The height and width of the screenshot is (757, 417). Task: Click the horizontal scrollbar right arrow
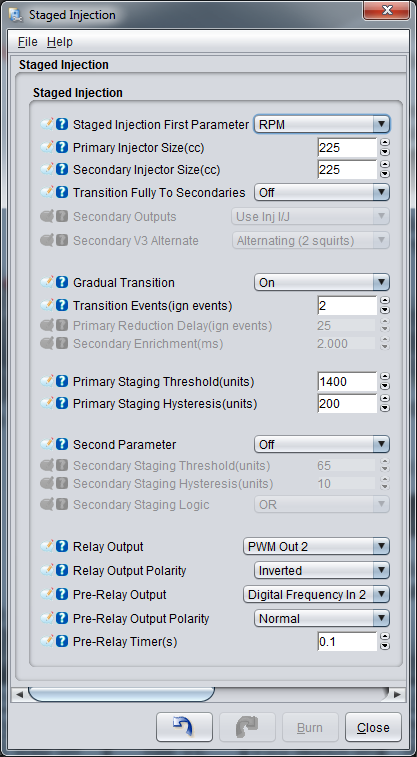397,694
